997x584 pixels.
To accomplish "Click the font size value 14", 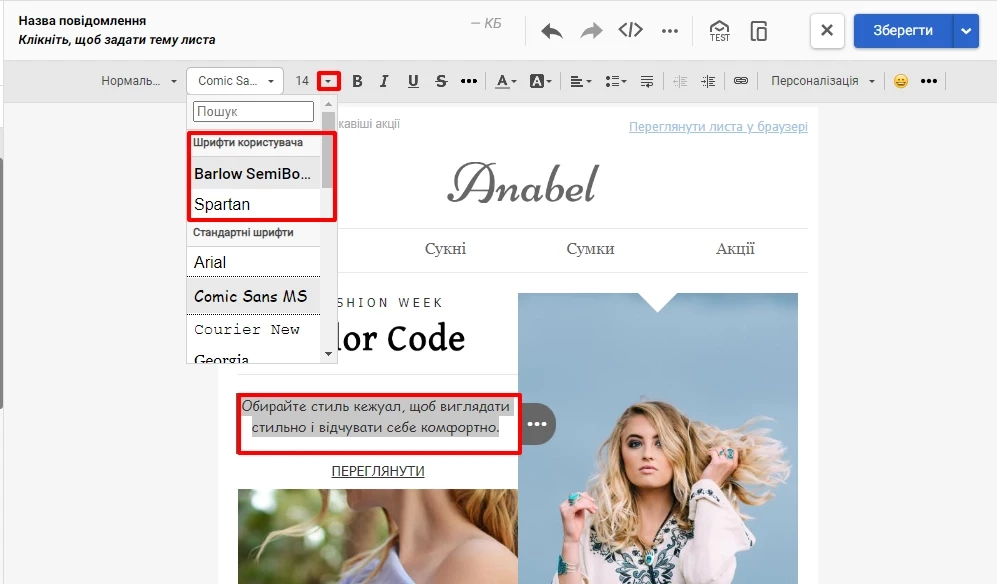I will pyautogui.click(x=302, y=81).
